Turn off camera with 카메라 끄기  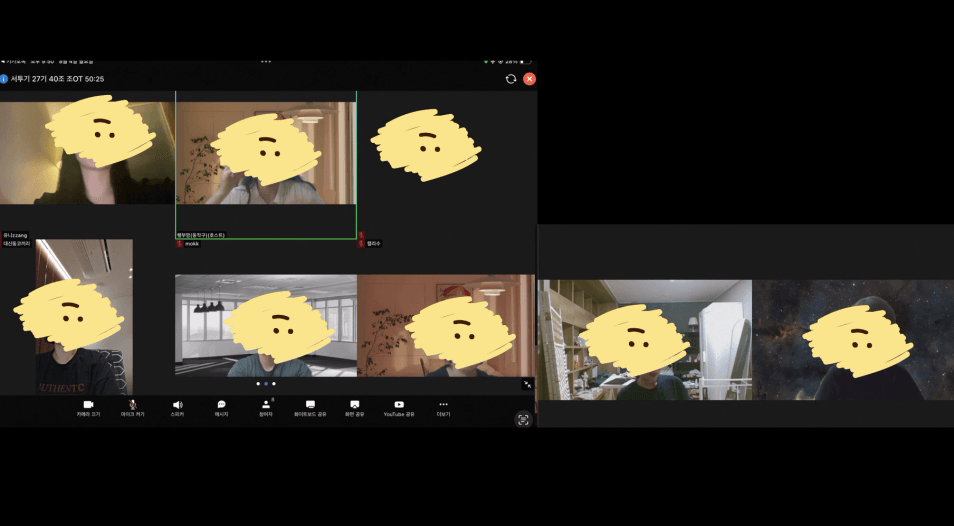[88, 406]
